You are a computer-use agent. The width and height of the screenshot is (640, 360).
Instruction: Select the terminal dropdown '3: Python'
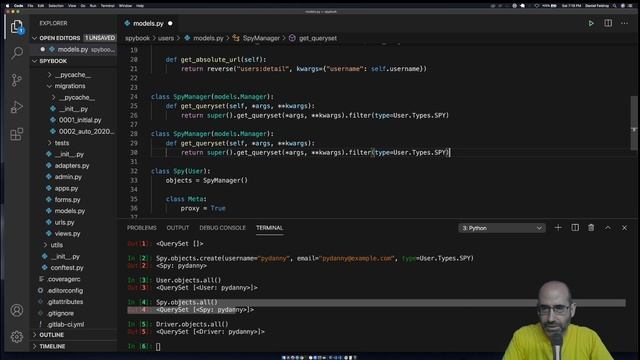click(502, 228)
